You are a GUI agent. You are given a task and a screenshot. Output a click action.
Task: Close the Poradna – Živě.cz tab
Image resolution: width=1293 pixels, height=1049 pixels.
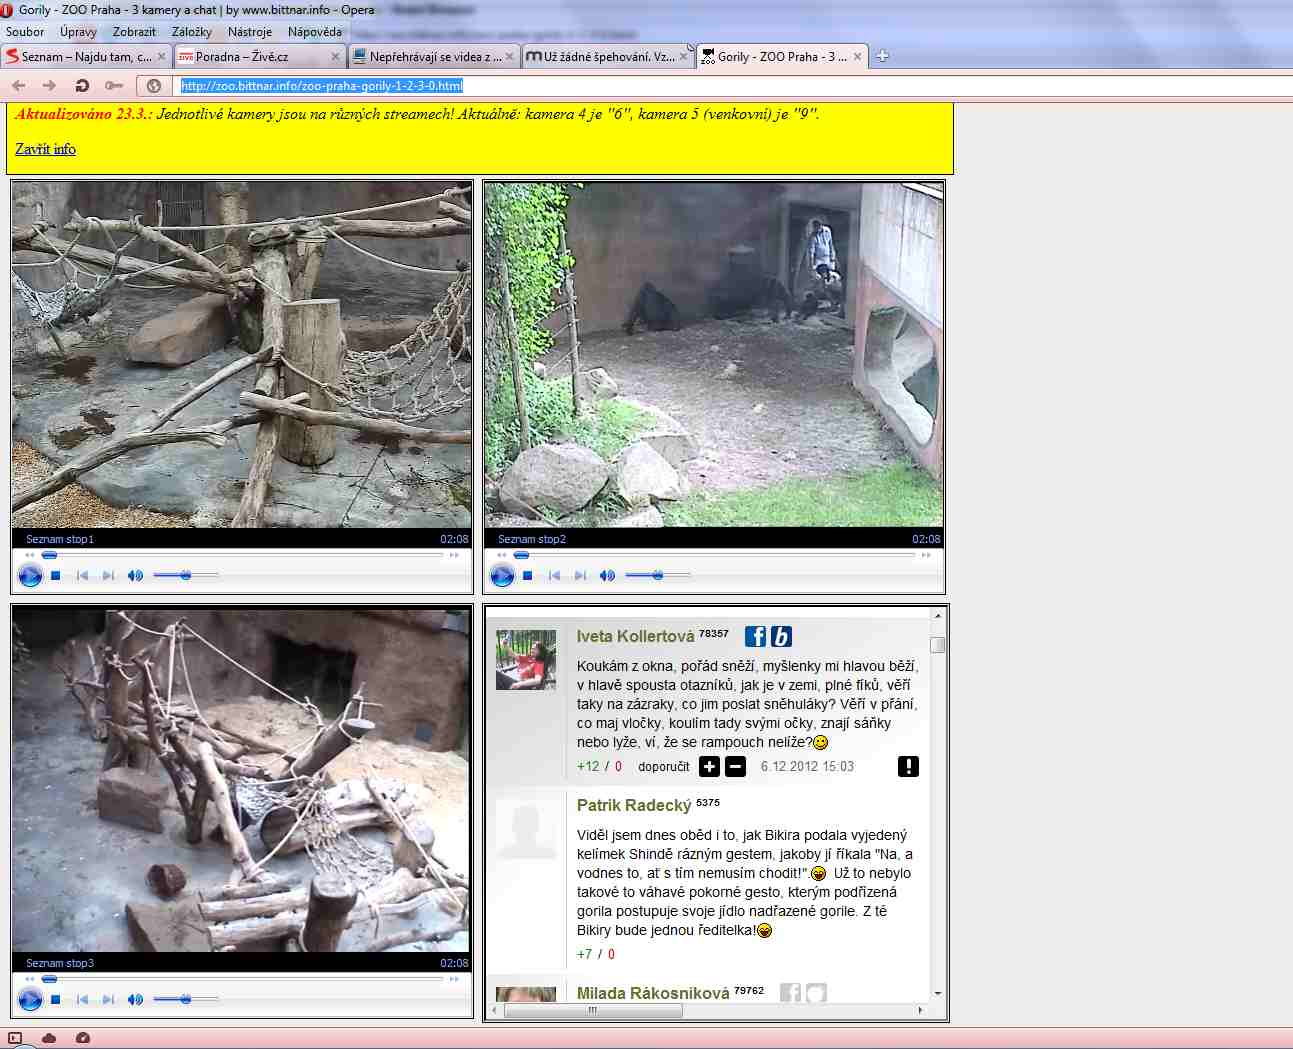pos(336,57)
